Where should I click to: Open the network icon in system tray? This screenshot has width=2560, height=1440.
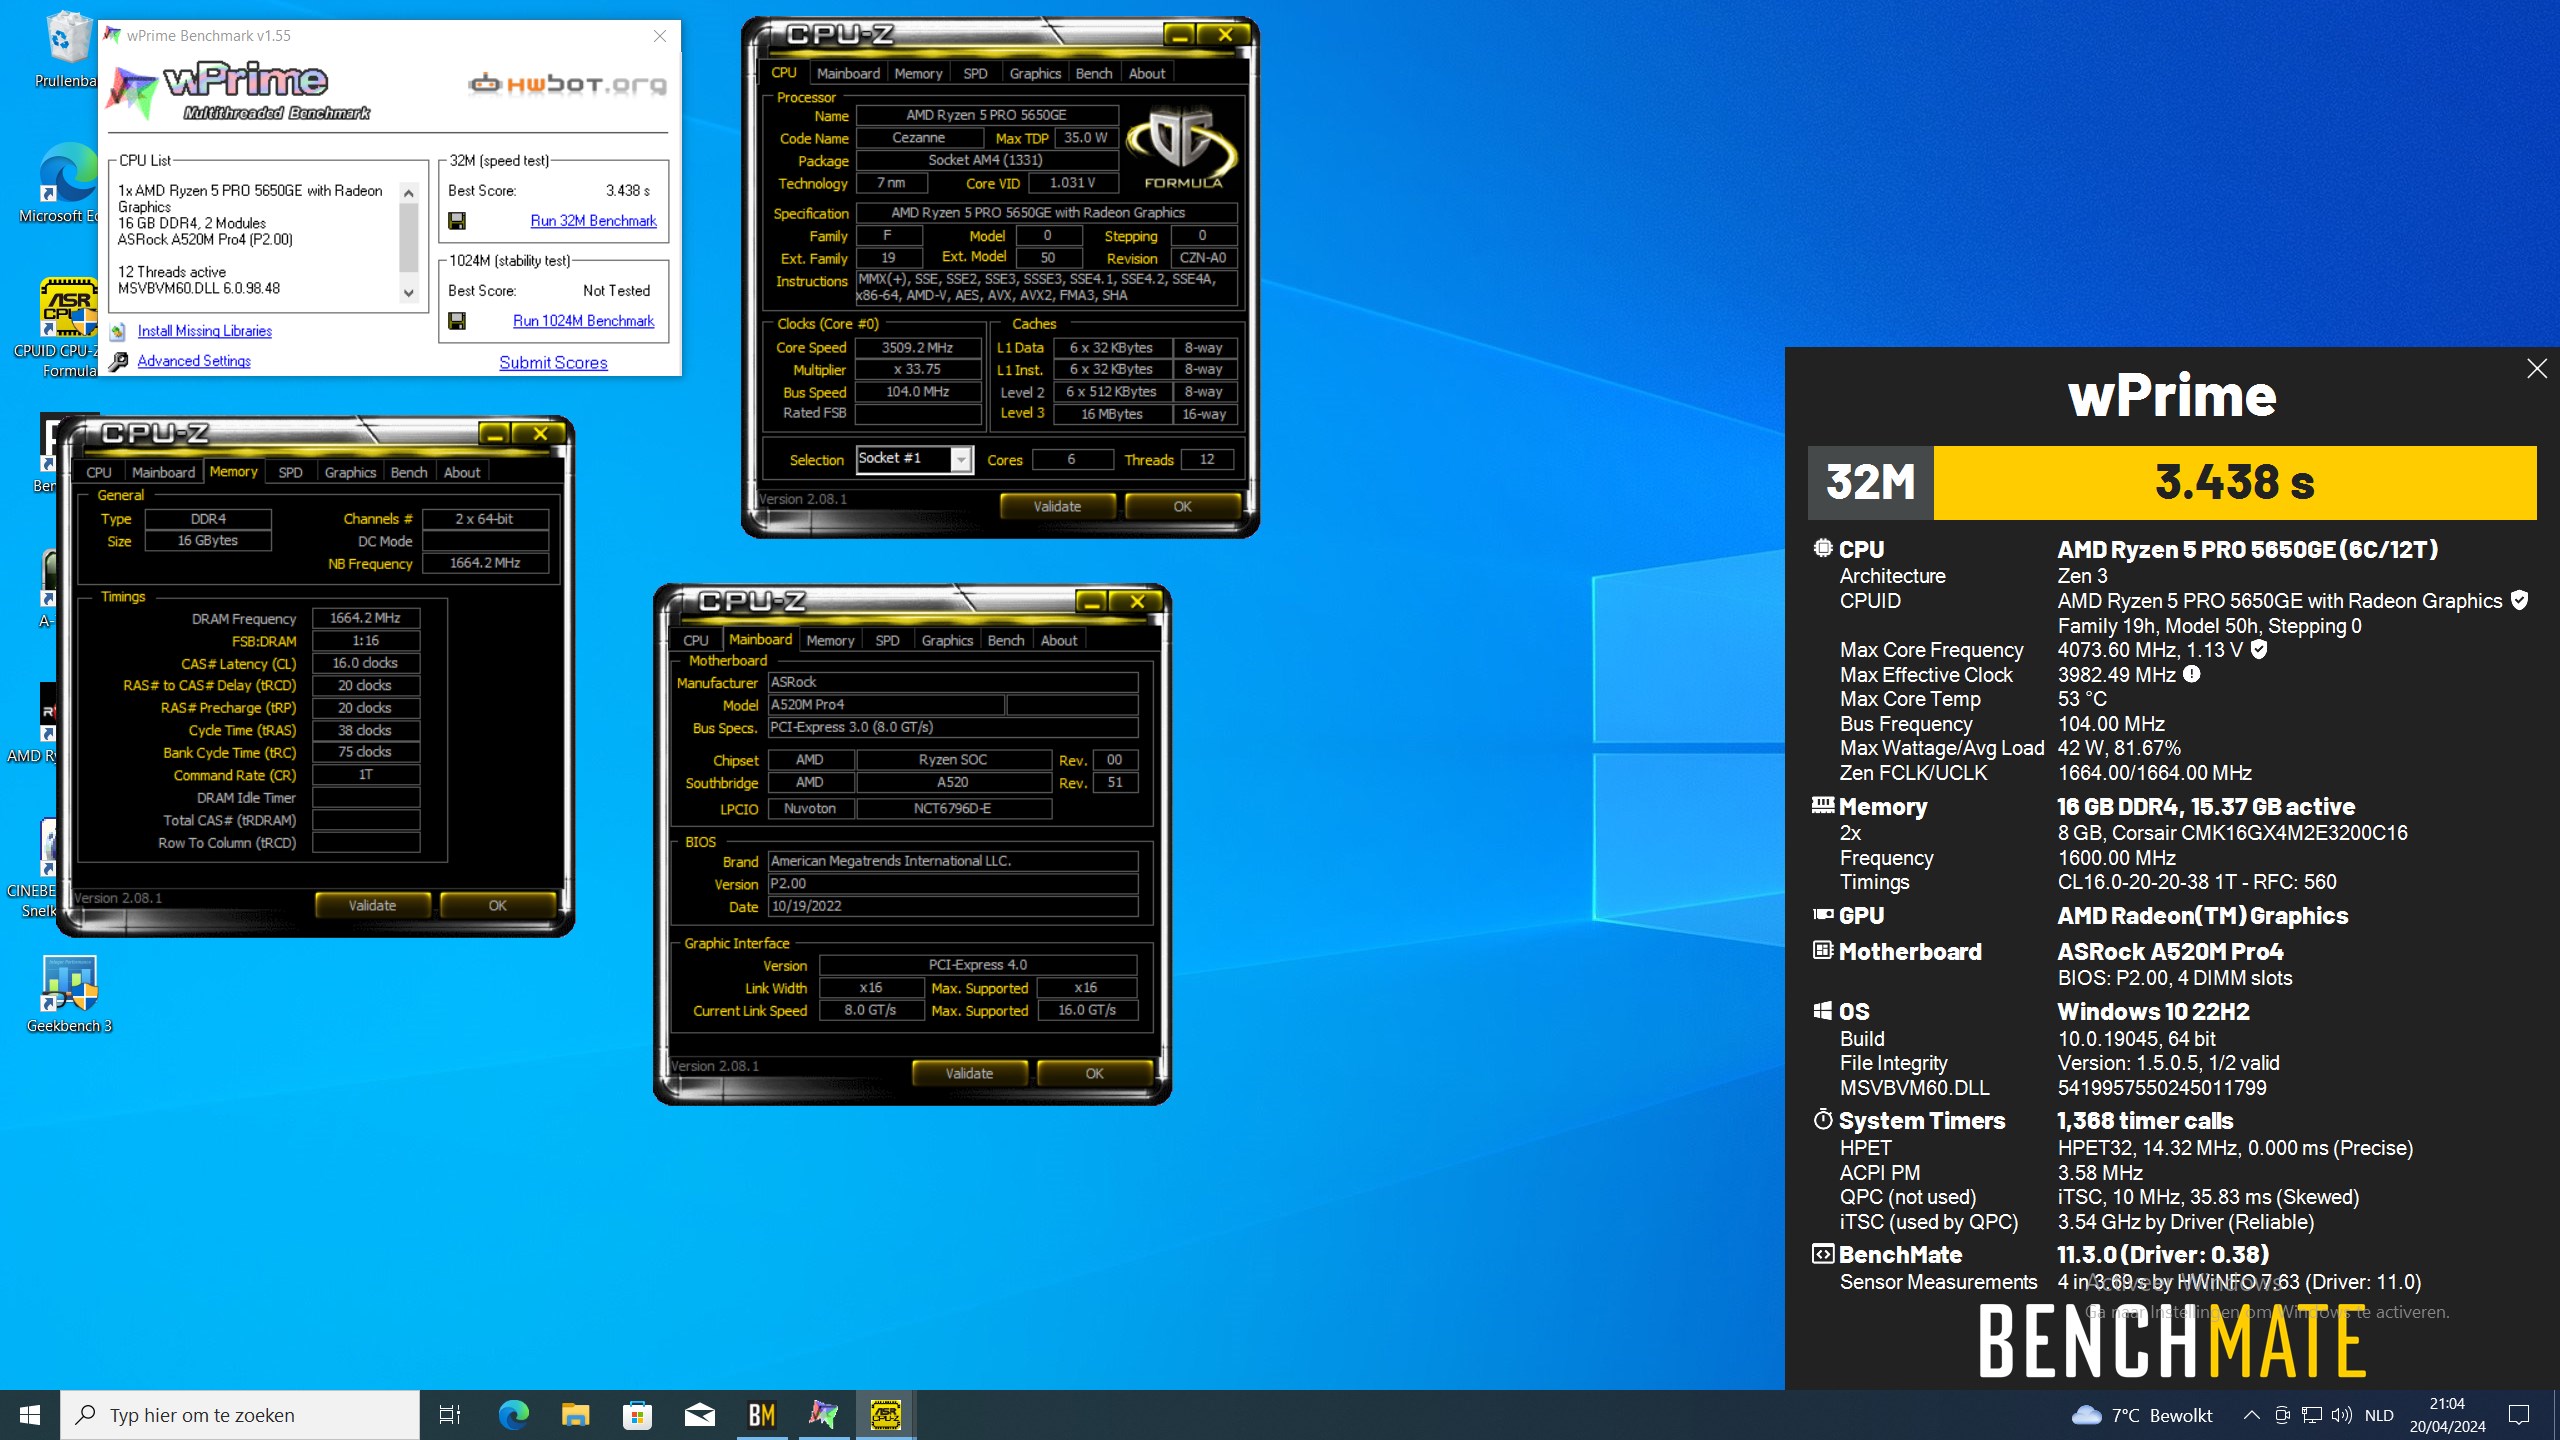tap(2312, 1415)
